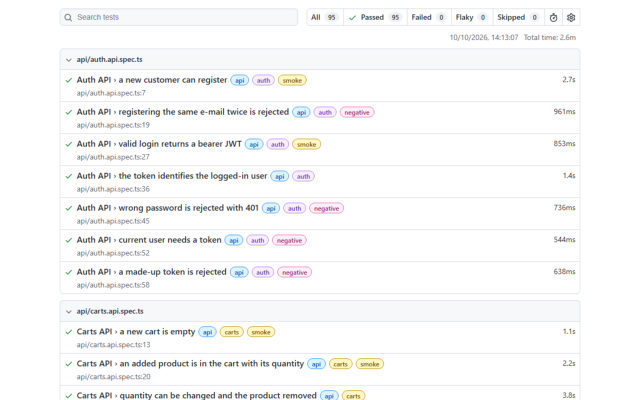Collapse api/auth.api.spec.ts group chevron
The width and height of the screenshot is (640, 400).
point(69,60)
